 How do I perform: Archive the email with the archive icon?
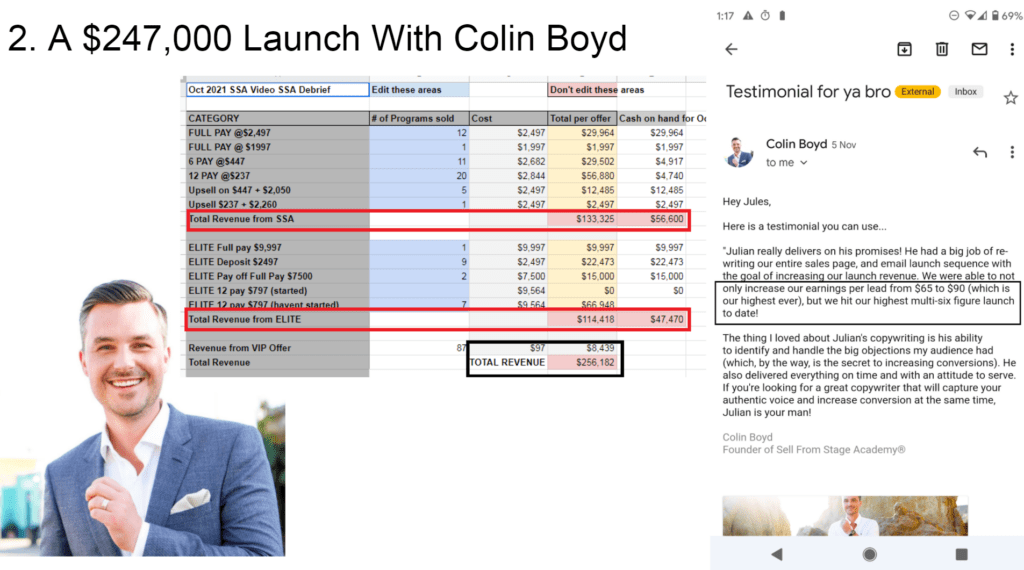904,49
